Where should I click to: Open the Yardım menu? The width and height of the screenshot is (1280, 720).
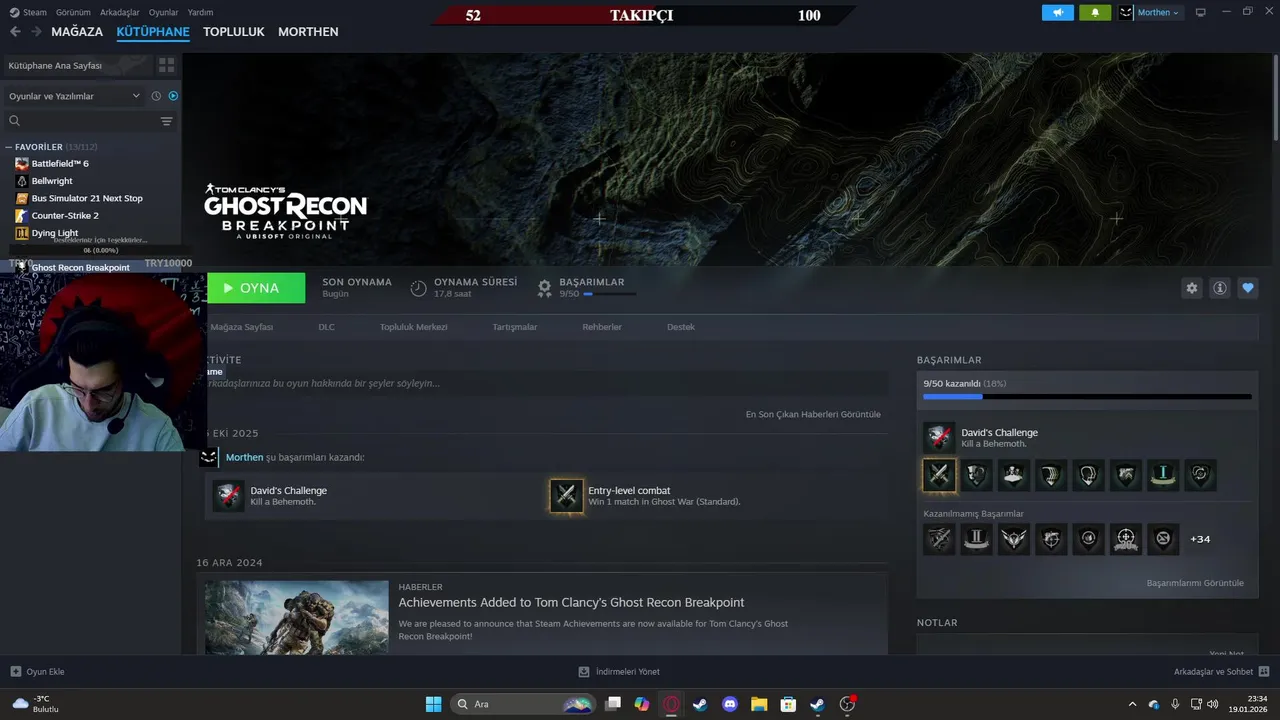[200, 12]
